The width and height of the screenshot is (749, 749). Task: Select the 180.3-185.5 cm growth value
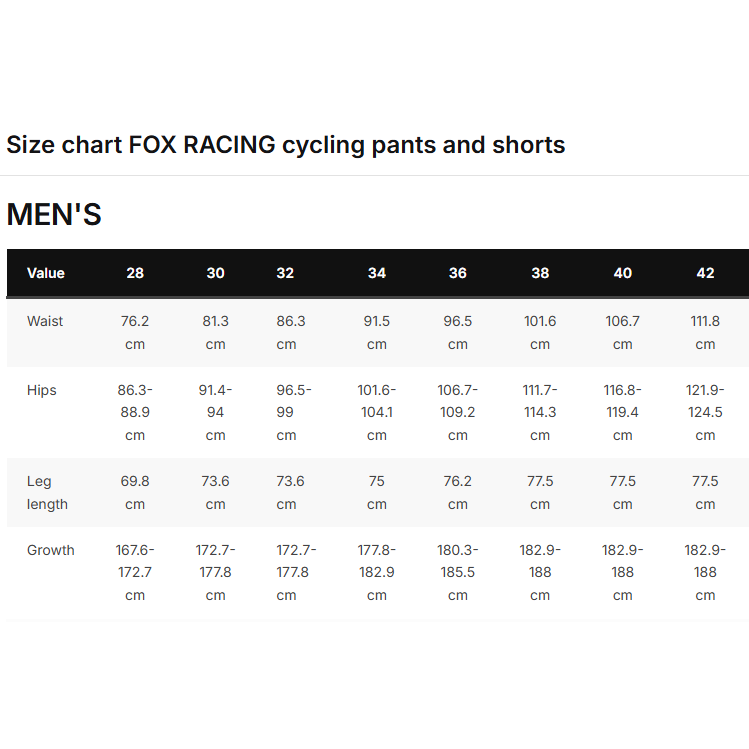click(458, 572)
